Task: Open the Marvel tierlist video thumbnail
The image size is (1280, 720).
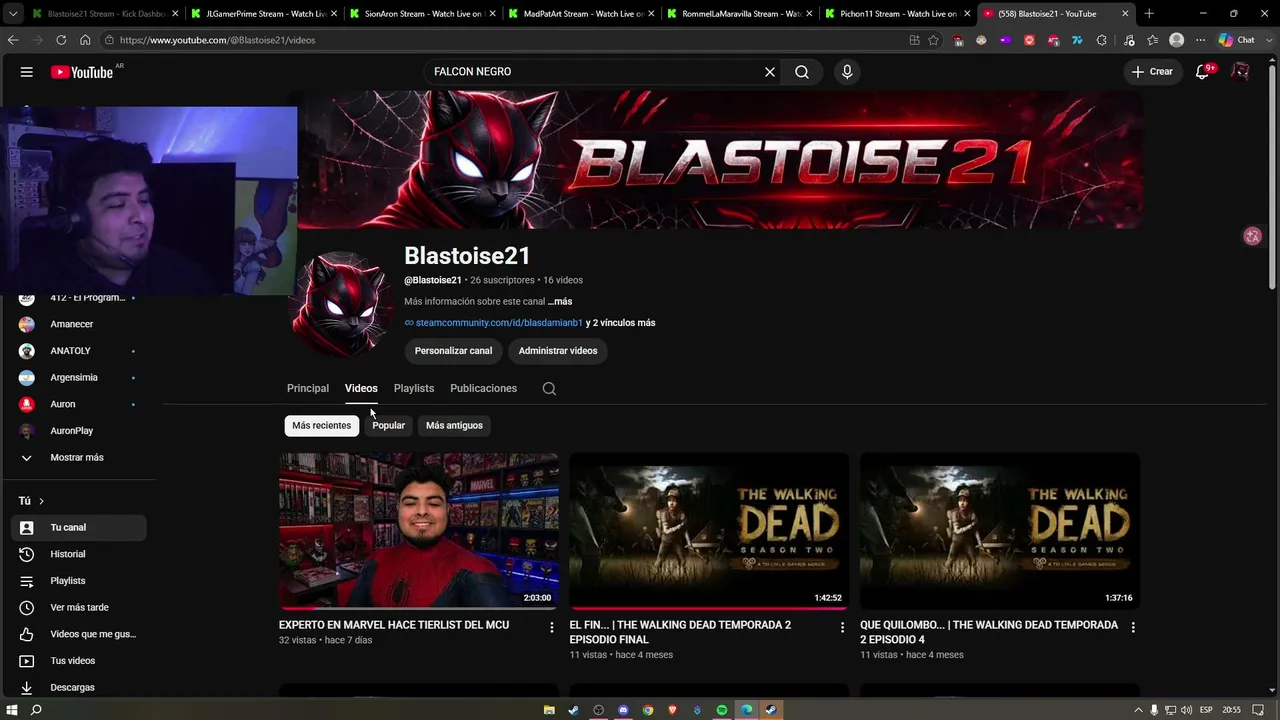Action: point(419,531)
